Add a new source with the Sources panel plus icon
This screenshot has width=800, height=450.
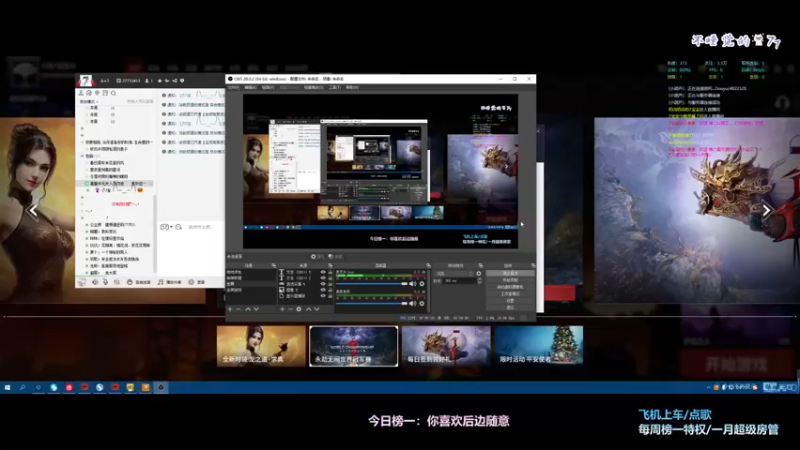282,309
